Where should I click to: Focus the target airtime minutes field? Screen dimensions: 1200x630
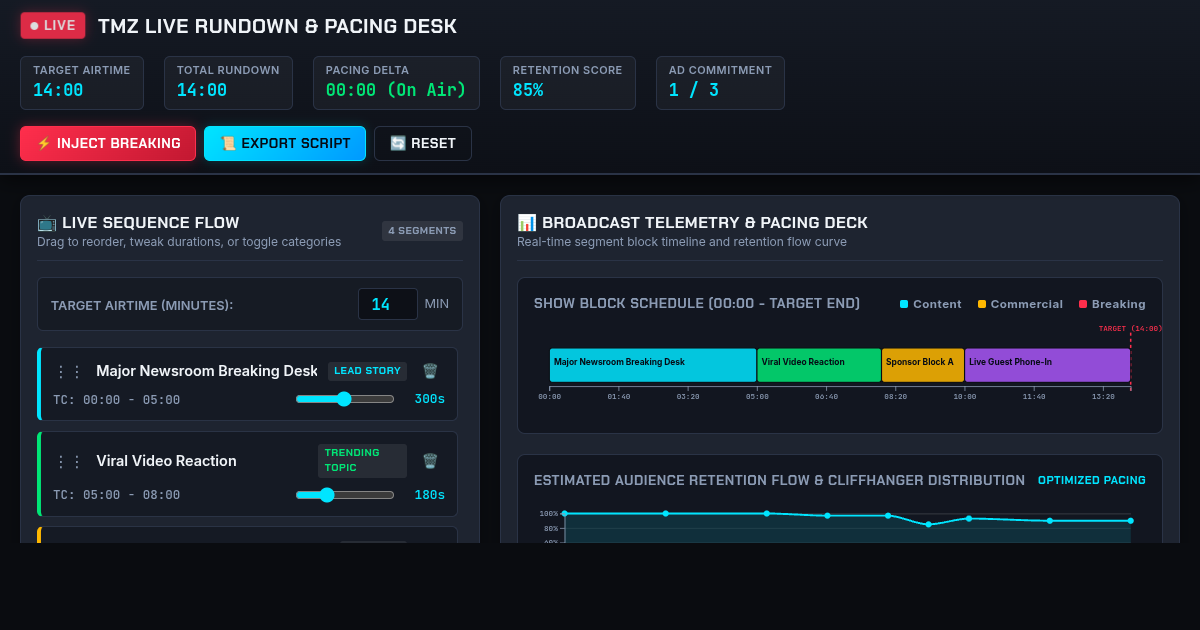(388, 304)
